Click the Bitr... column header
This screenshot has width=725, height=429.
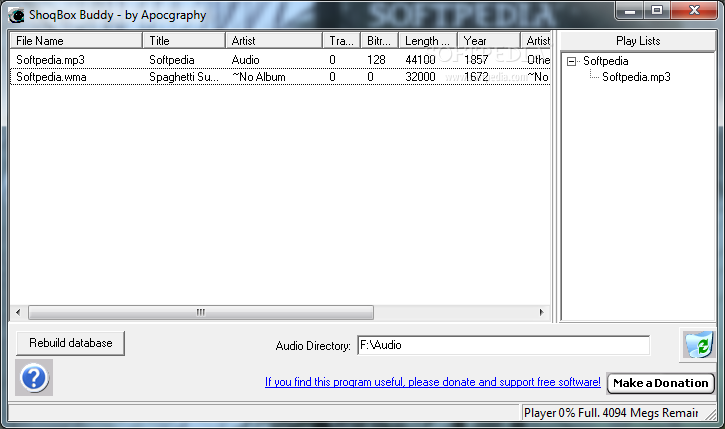click(x=380, y=41)
